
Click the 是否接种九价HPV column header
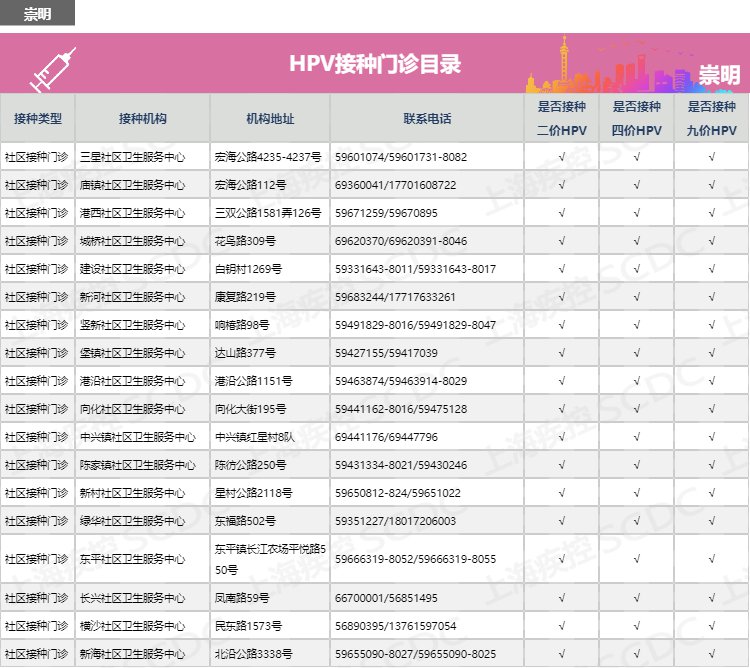711,118
